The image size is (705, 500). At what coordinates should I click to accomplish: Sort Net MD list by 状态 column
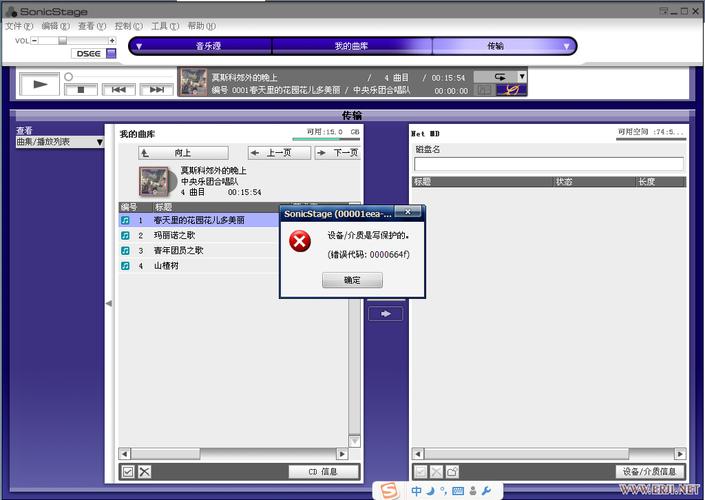pos(593,182)
